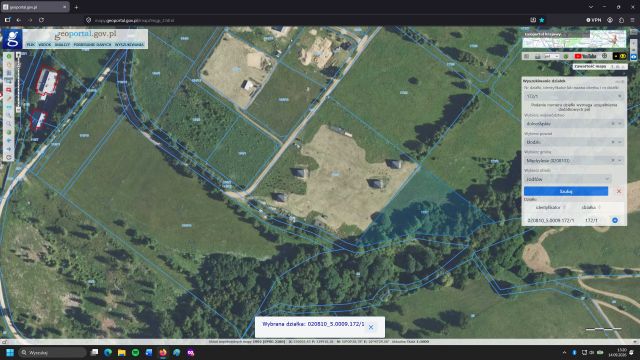Click the blue Szukaj button
Viewport: 640px width, 360px height.
[x=566, y=191]
